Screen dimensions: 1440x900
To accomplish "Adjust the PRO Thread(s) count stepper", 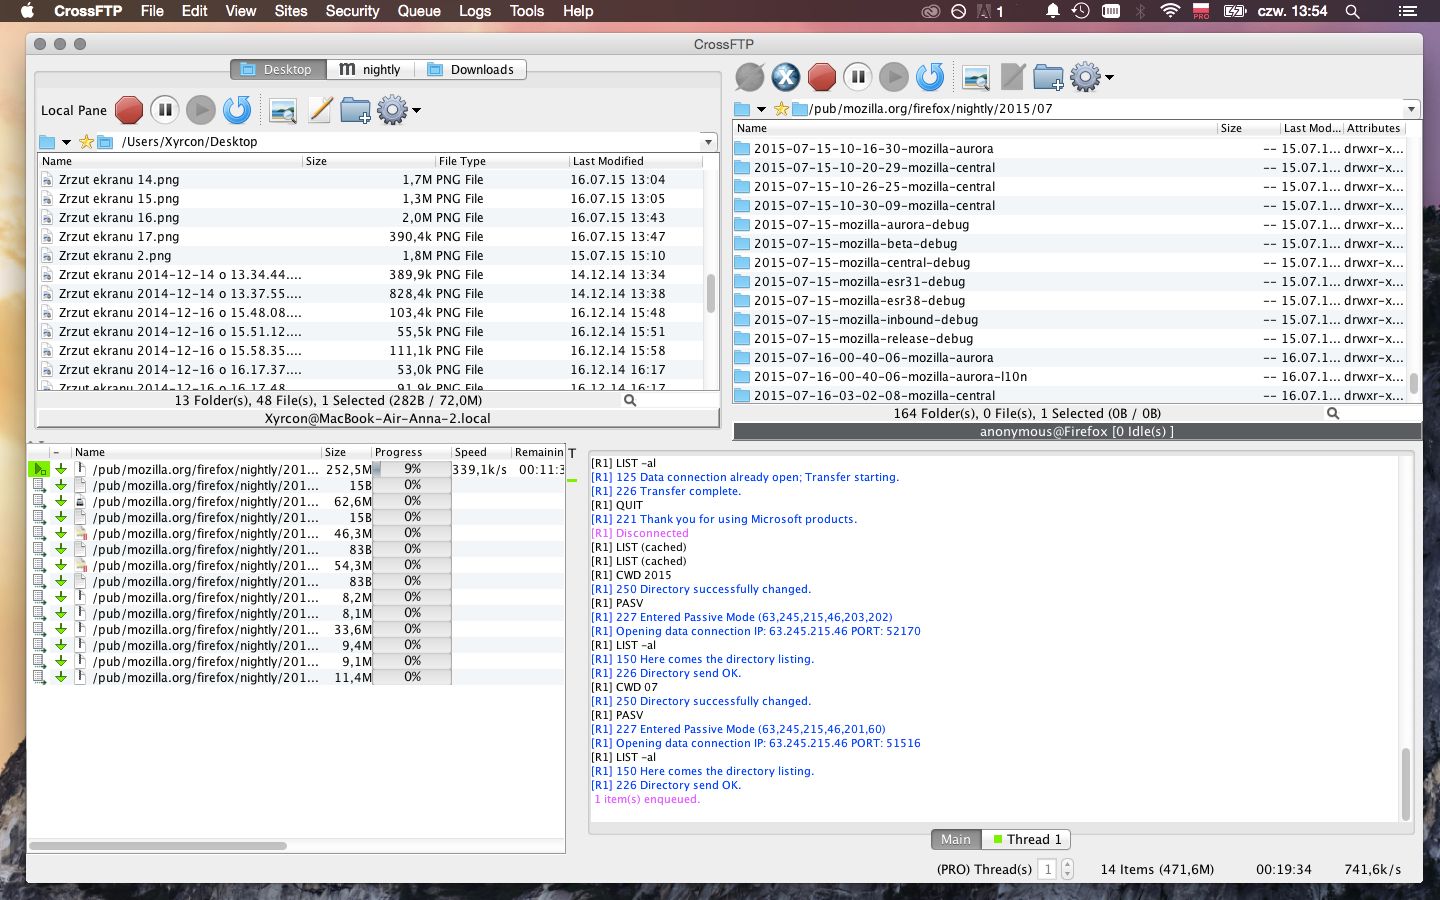I will [x=1067, y=869].
